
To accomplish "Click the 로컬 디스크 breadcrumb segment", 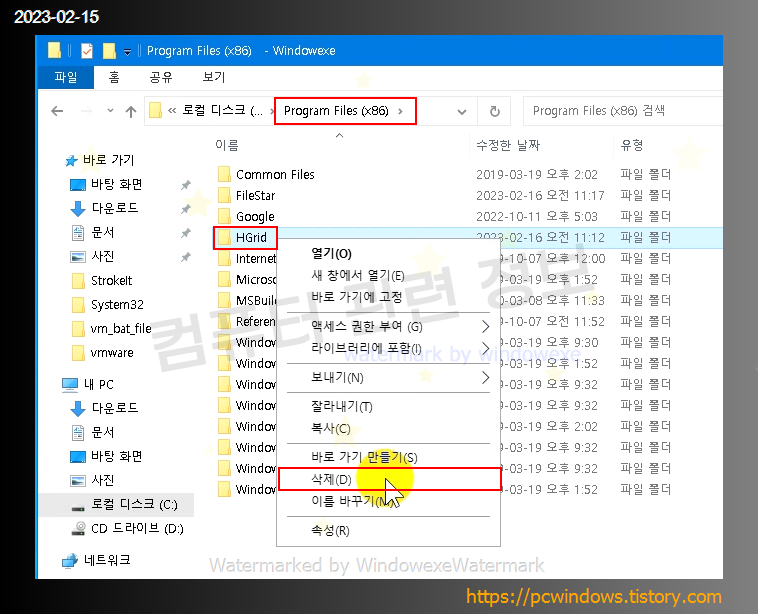I will pos(222,111).
